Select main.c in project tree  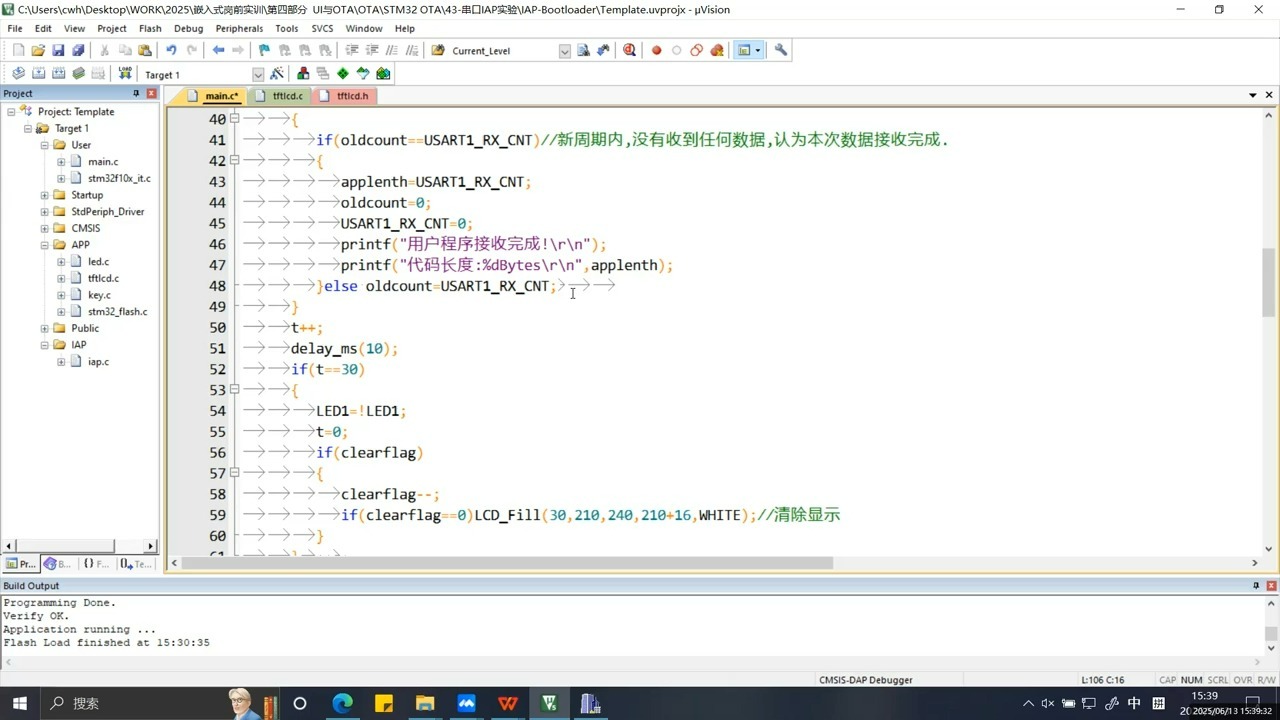click(x=103, y=162)
